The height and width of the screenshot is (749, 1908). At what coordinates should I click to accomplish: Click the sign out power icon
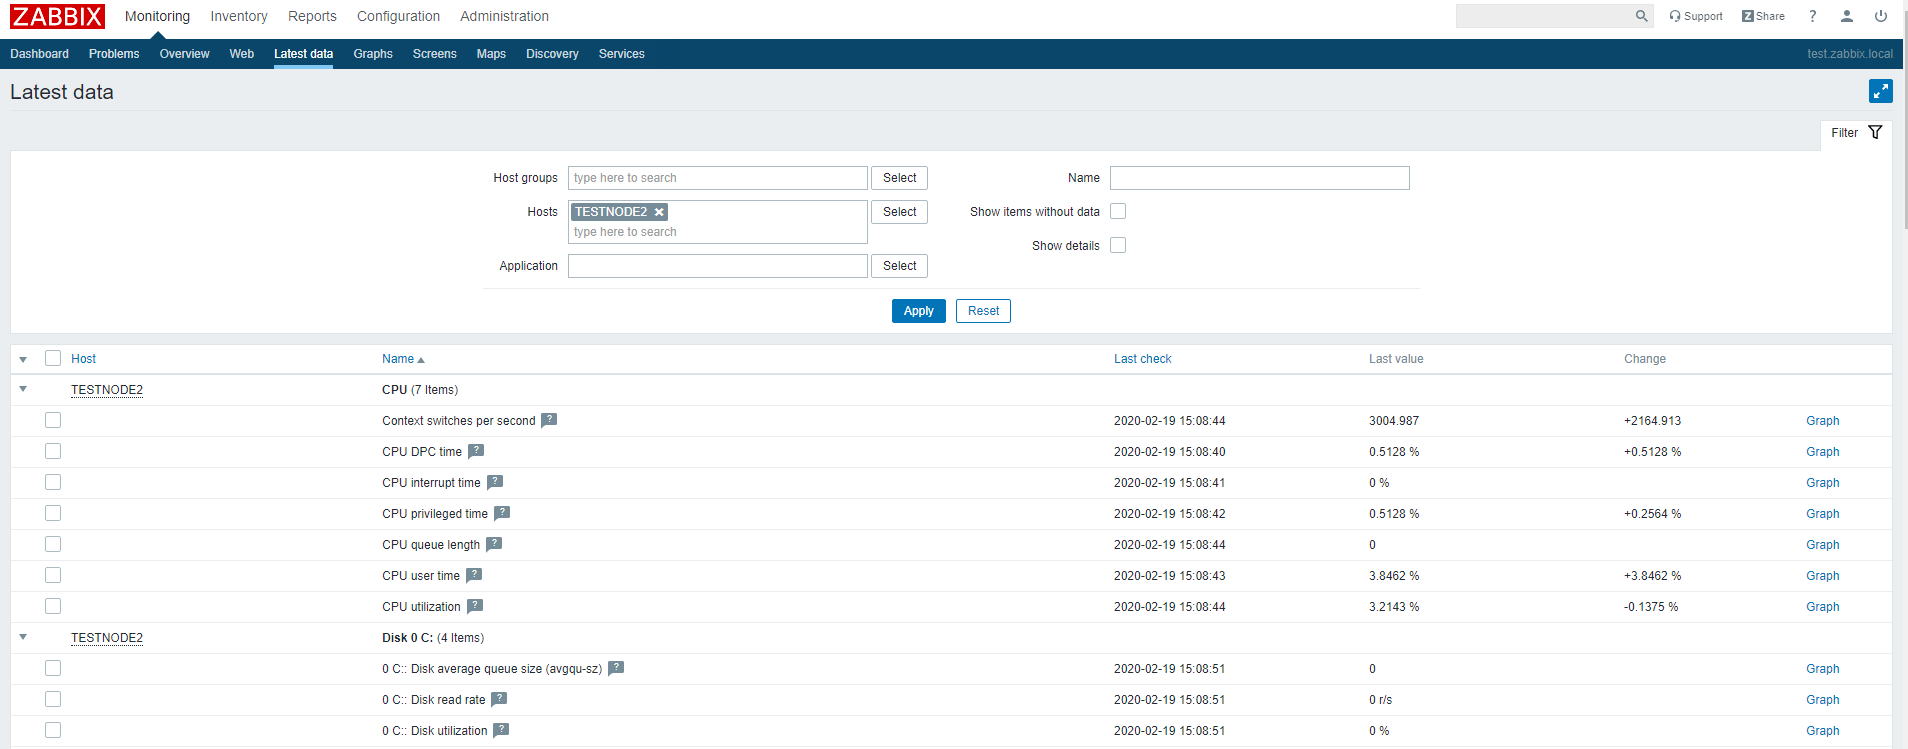(1880, 16)
